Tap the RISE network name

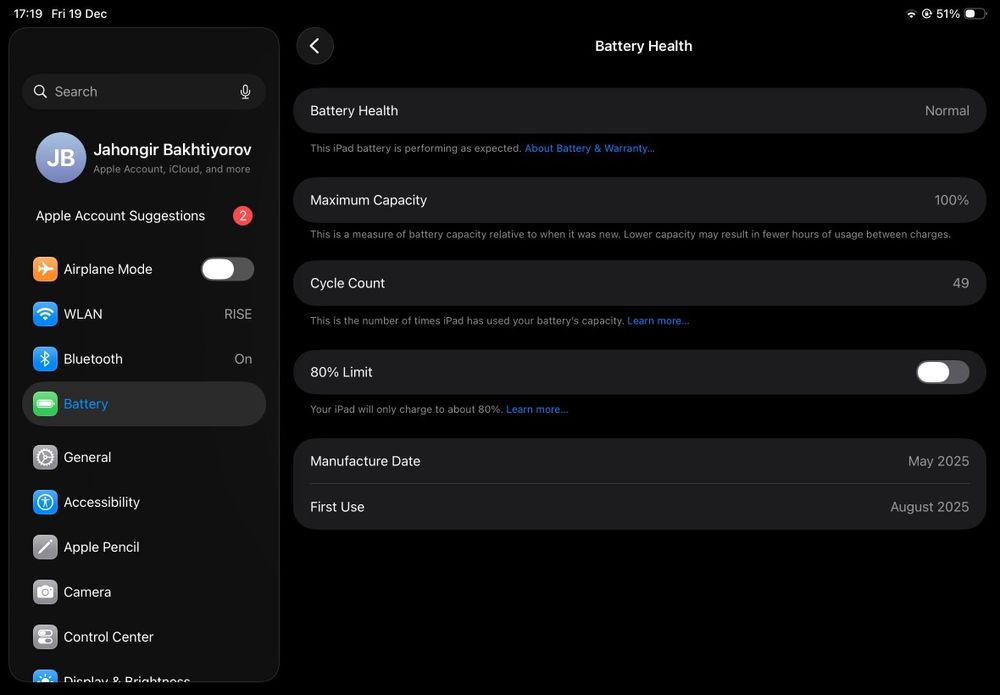click(x=238, y=314)
